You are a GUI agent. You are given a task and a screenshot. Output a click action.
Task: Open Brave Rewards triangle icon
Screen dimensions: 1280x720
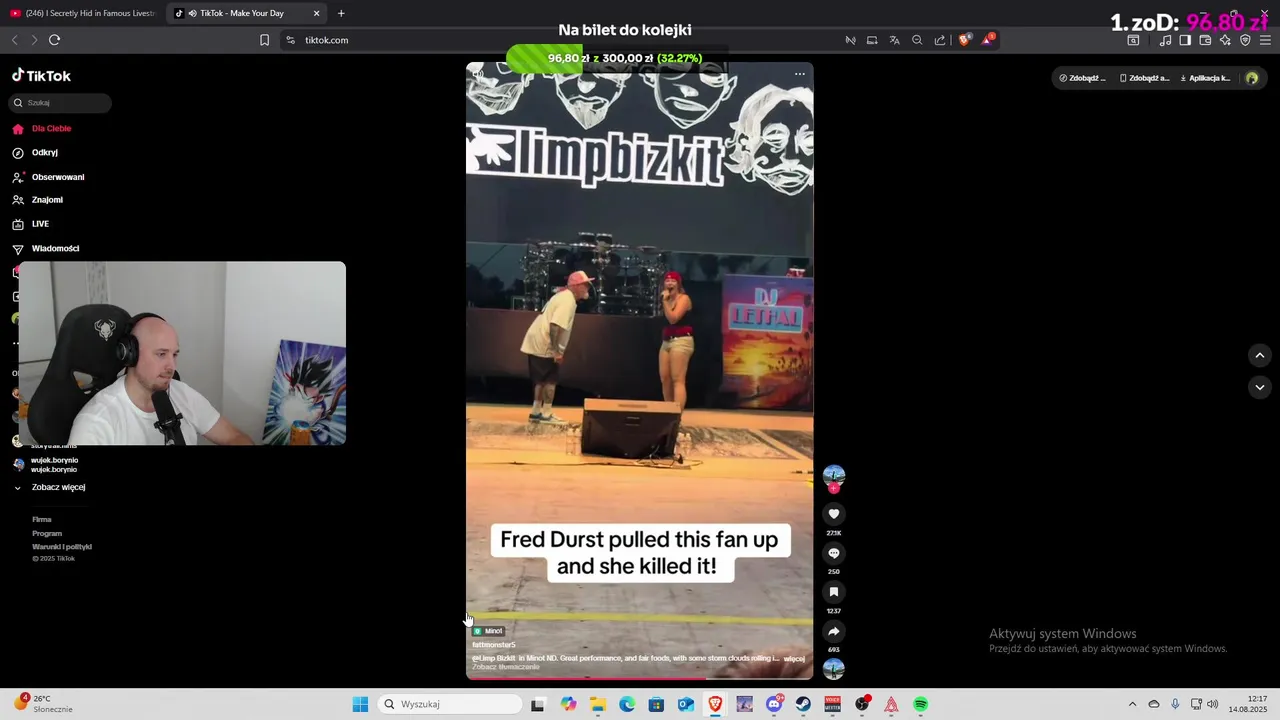pos(988,40)
